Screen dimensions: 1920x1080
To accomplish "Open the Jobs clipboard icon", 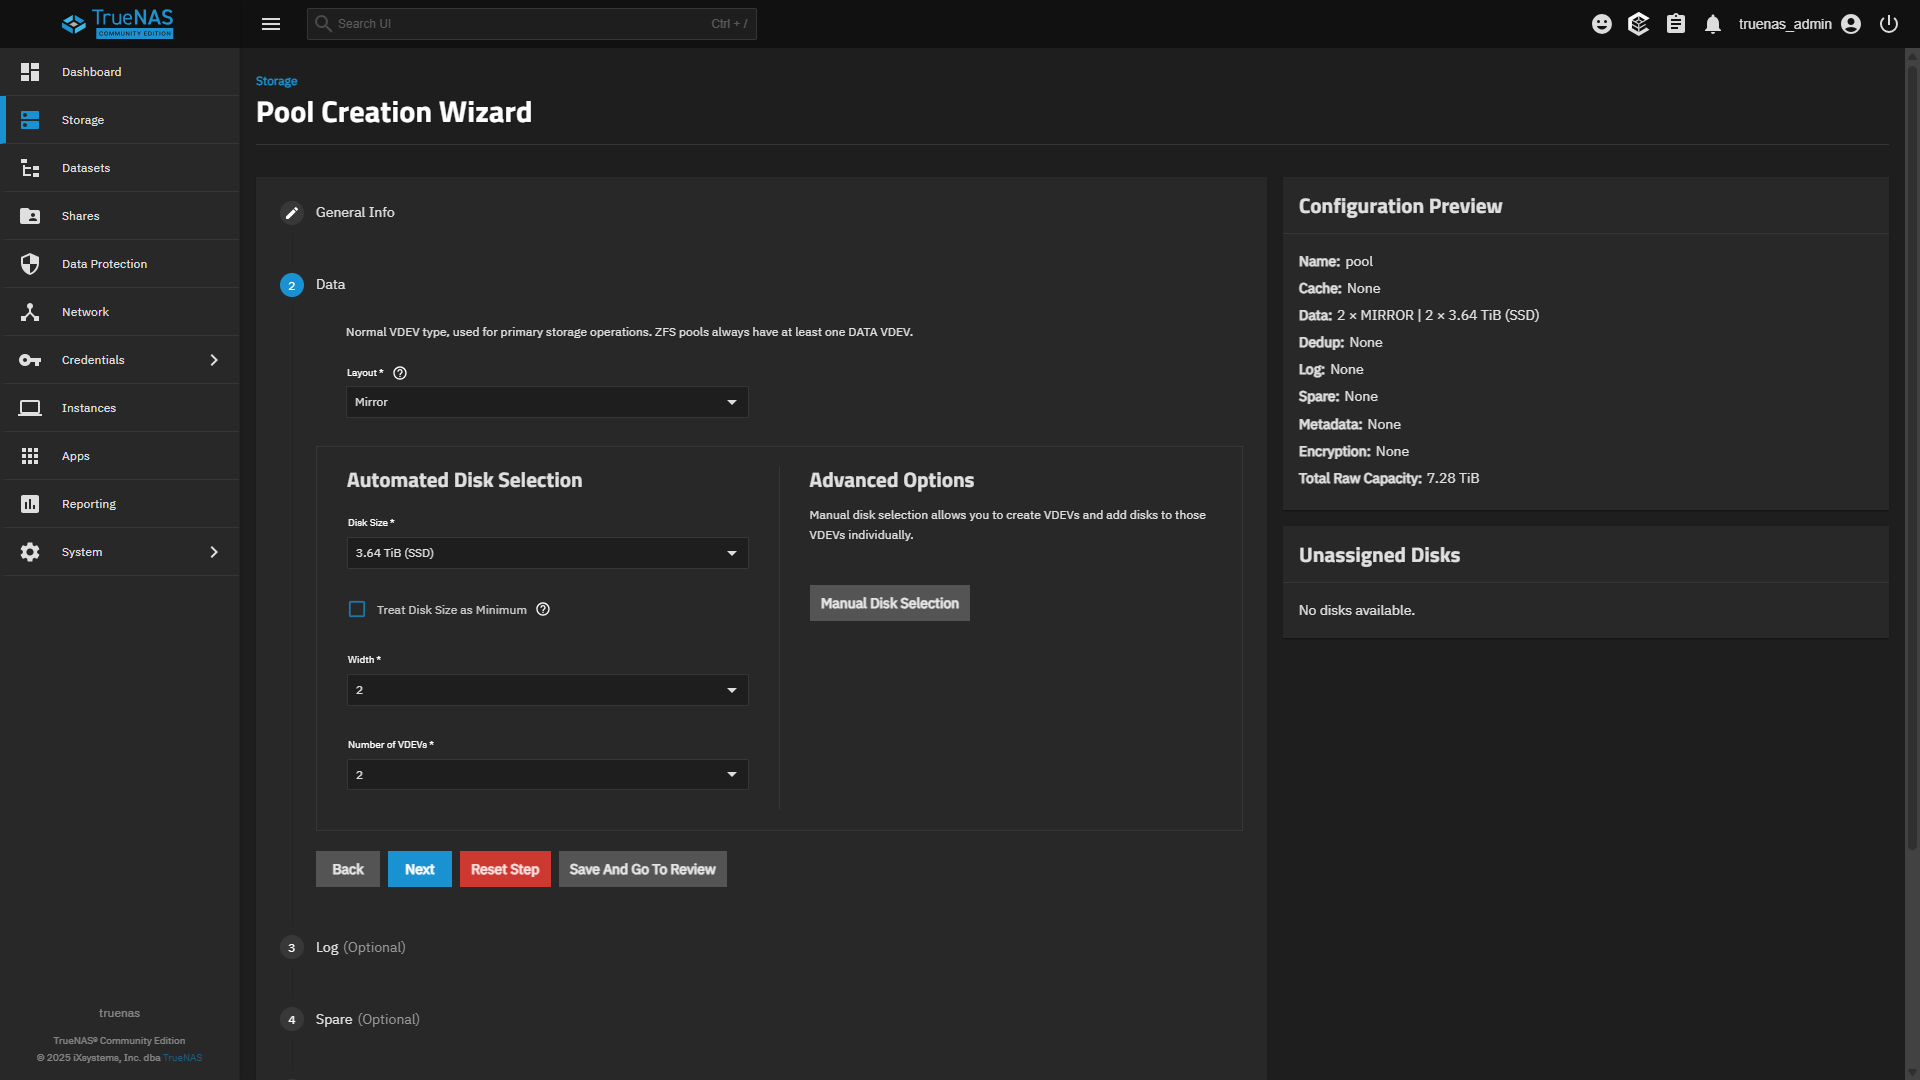I will coord(1676,24).
